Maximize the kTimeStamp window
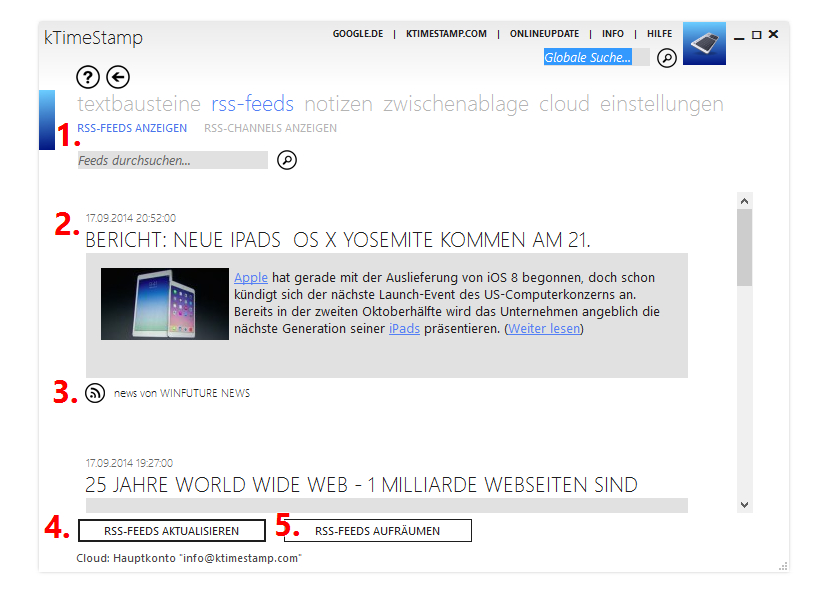The image size is (818, 596). coord(756,34)
